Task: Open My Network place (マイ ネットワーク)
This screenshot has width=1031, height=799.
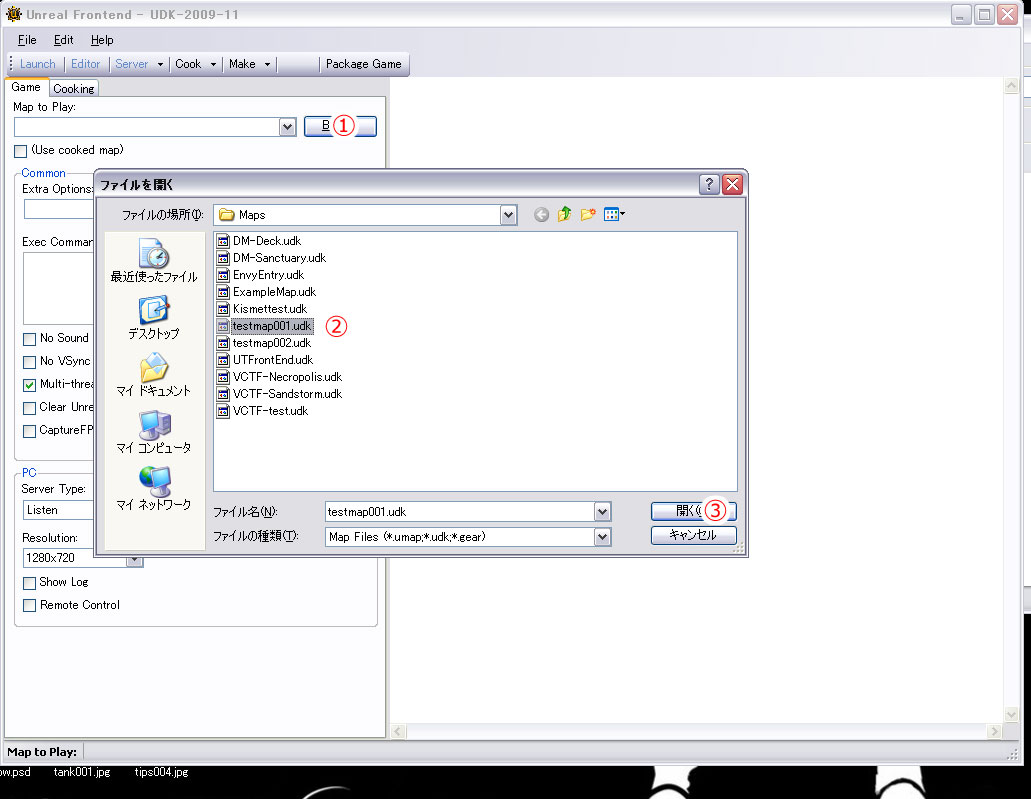Action: click(x=154, y=489)
